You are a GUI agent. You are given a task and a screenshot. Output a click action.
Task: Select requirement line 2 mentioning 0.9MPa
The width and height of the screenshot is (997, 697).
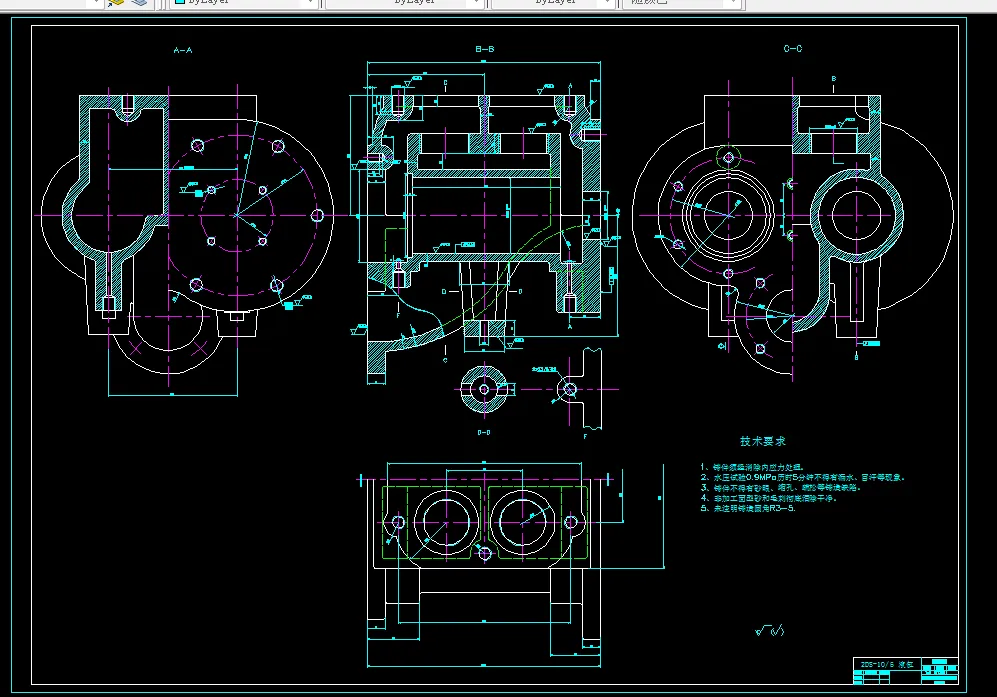[802, 477]
